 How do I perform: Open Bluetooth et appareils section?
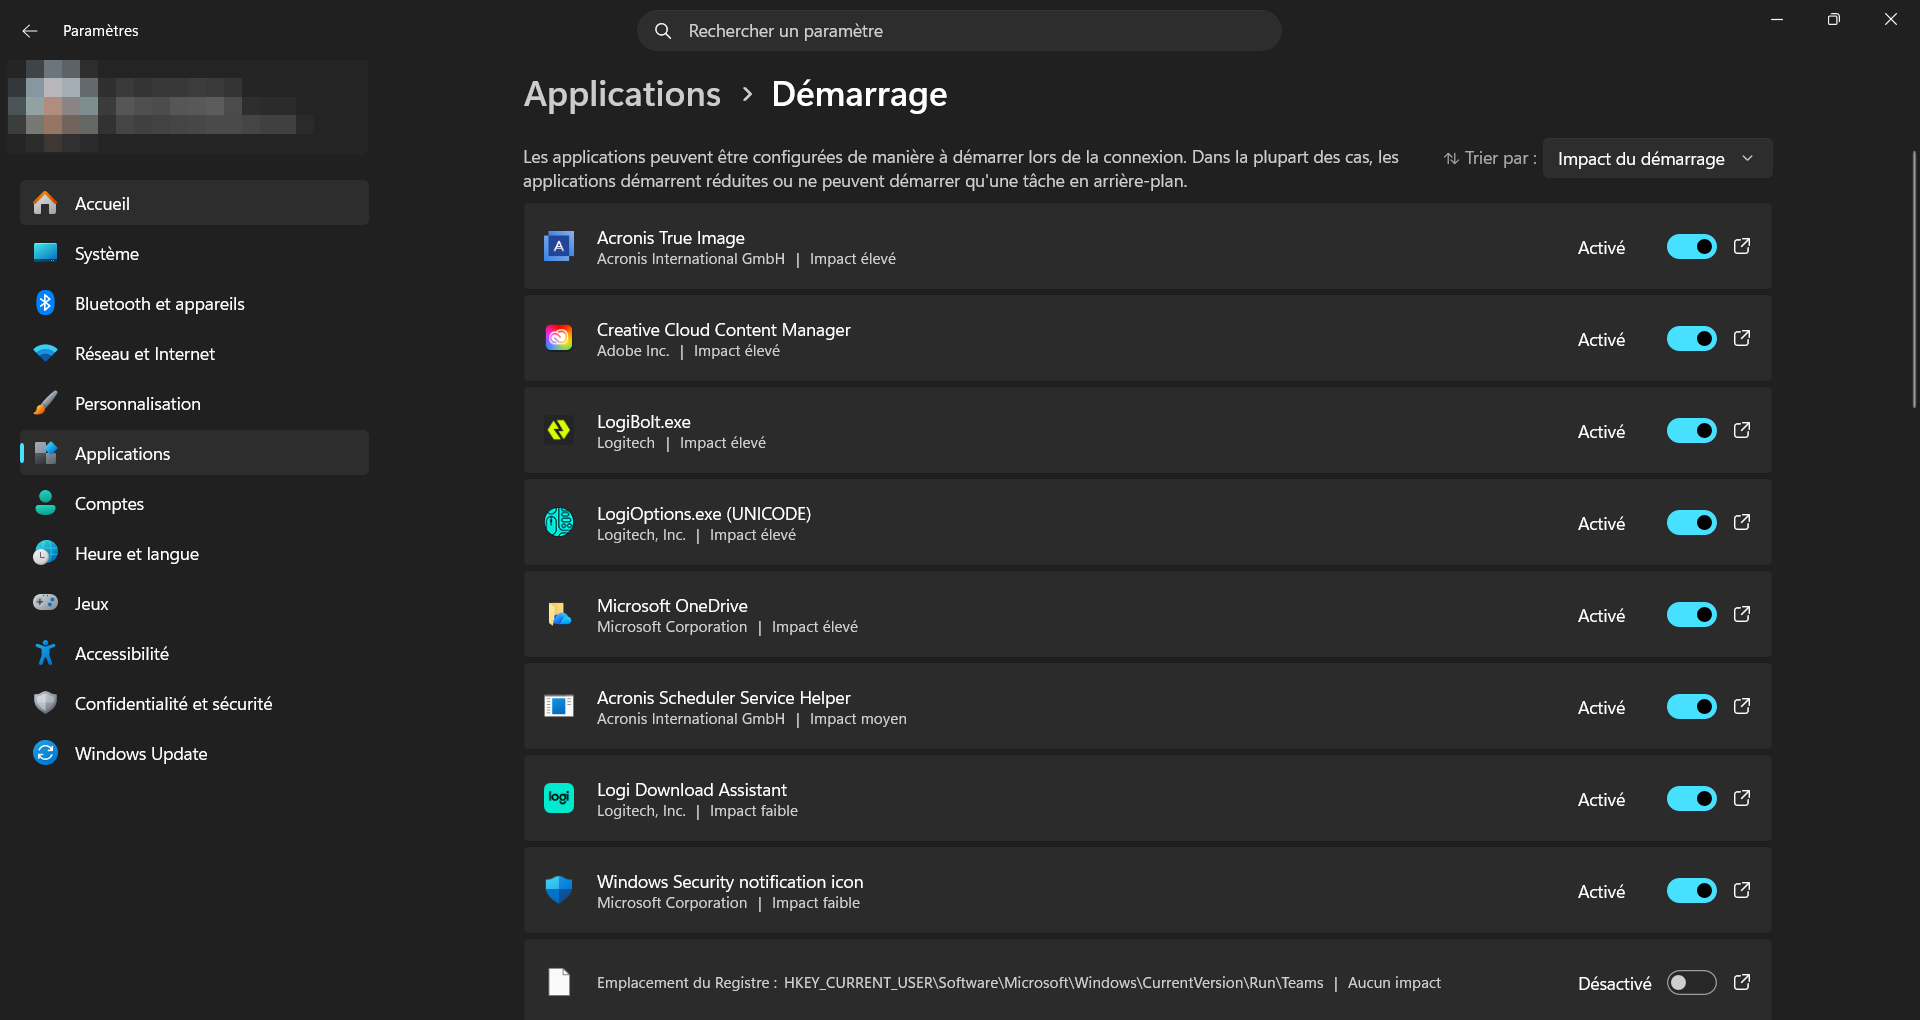[194, 303]
